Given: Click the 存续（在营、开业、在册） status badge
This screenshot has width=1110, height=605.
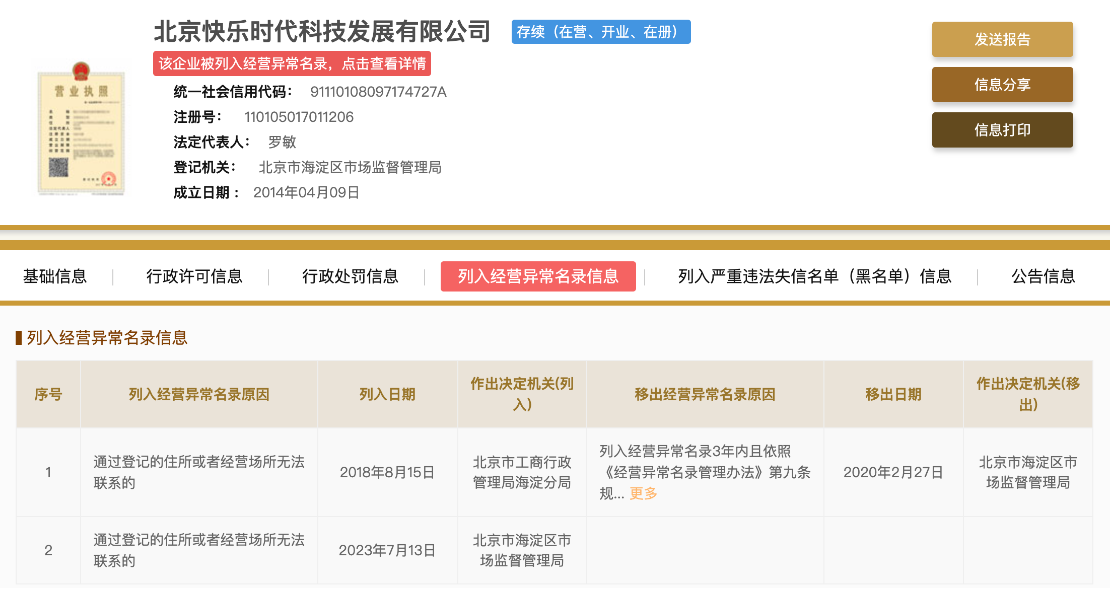Looking at the screenshot, I should click(601, 32).
